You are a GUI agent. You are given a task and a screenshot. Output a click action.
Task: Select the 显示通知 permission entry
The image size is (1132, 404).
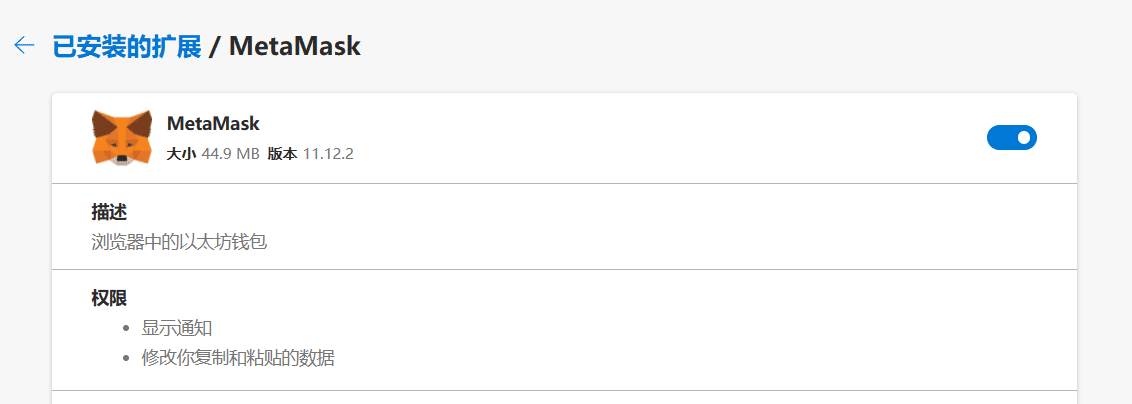point(177,328)
